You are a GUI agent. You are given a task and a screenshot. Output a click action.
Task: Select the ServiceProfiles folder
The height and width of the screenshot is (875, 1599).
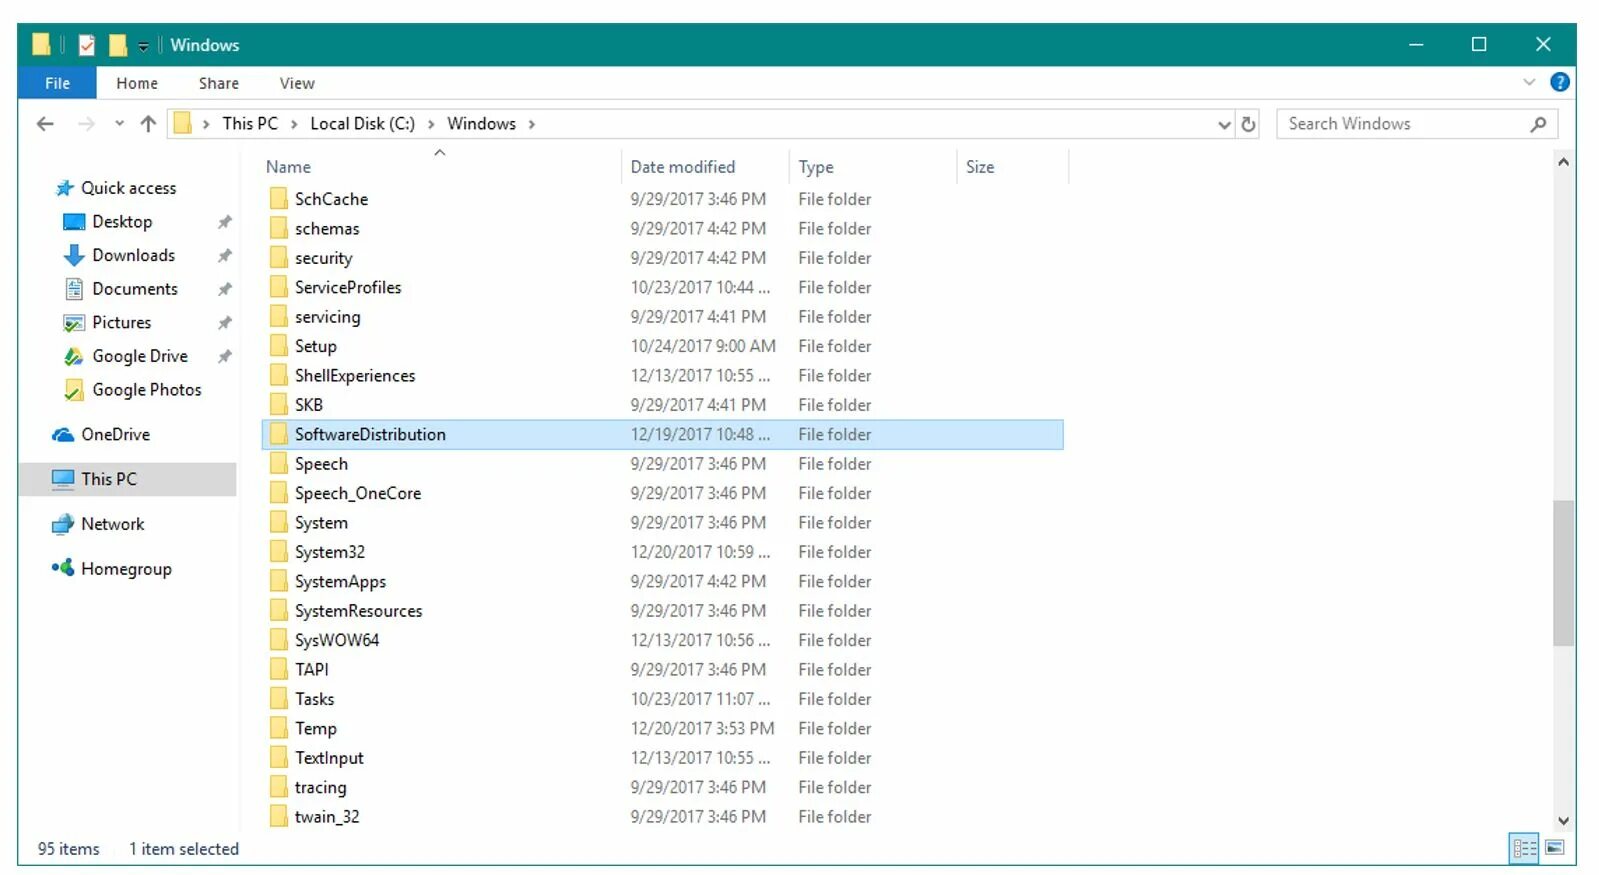pyautogui.click(x=348, y=288)
